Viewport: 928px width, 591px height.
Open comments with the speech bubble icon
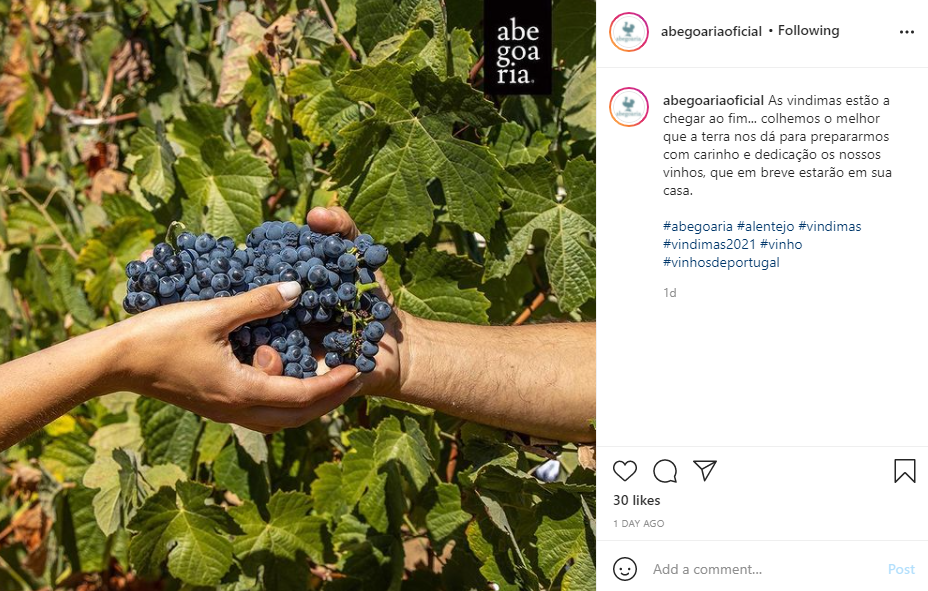point(665,471)
